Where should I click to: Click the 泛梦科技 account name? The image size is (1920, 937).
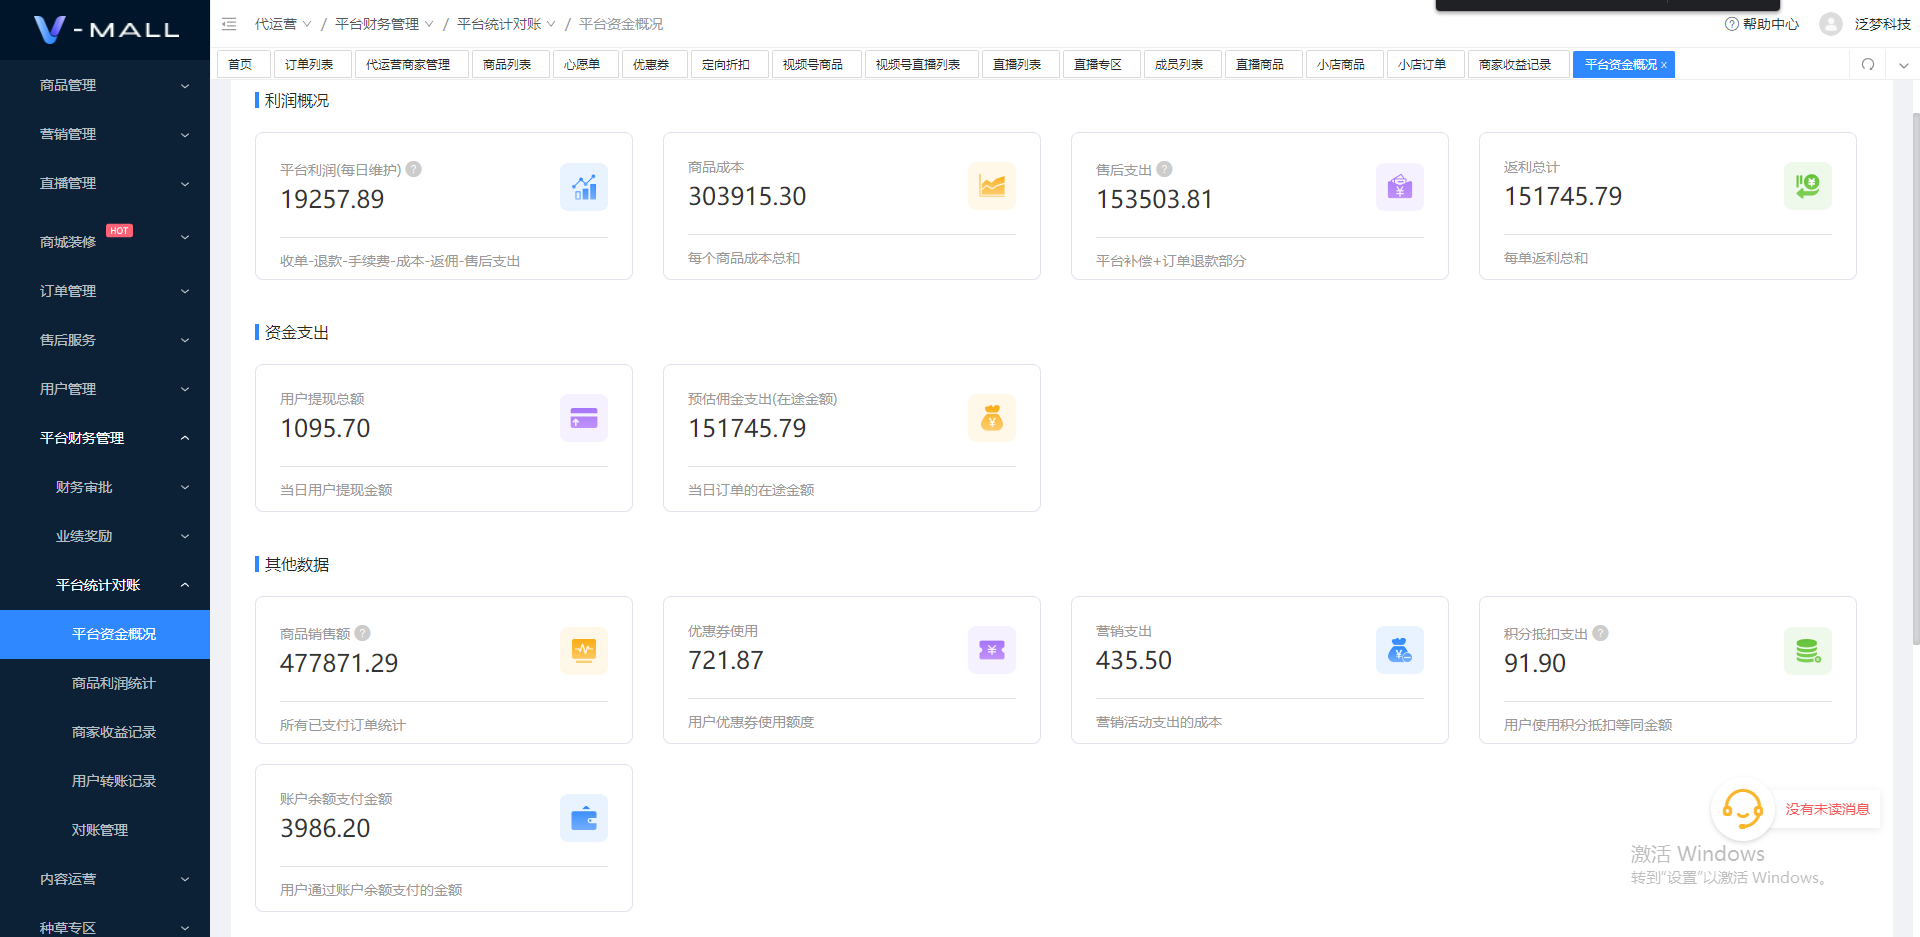1882,24
